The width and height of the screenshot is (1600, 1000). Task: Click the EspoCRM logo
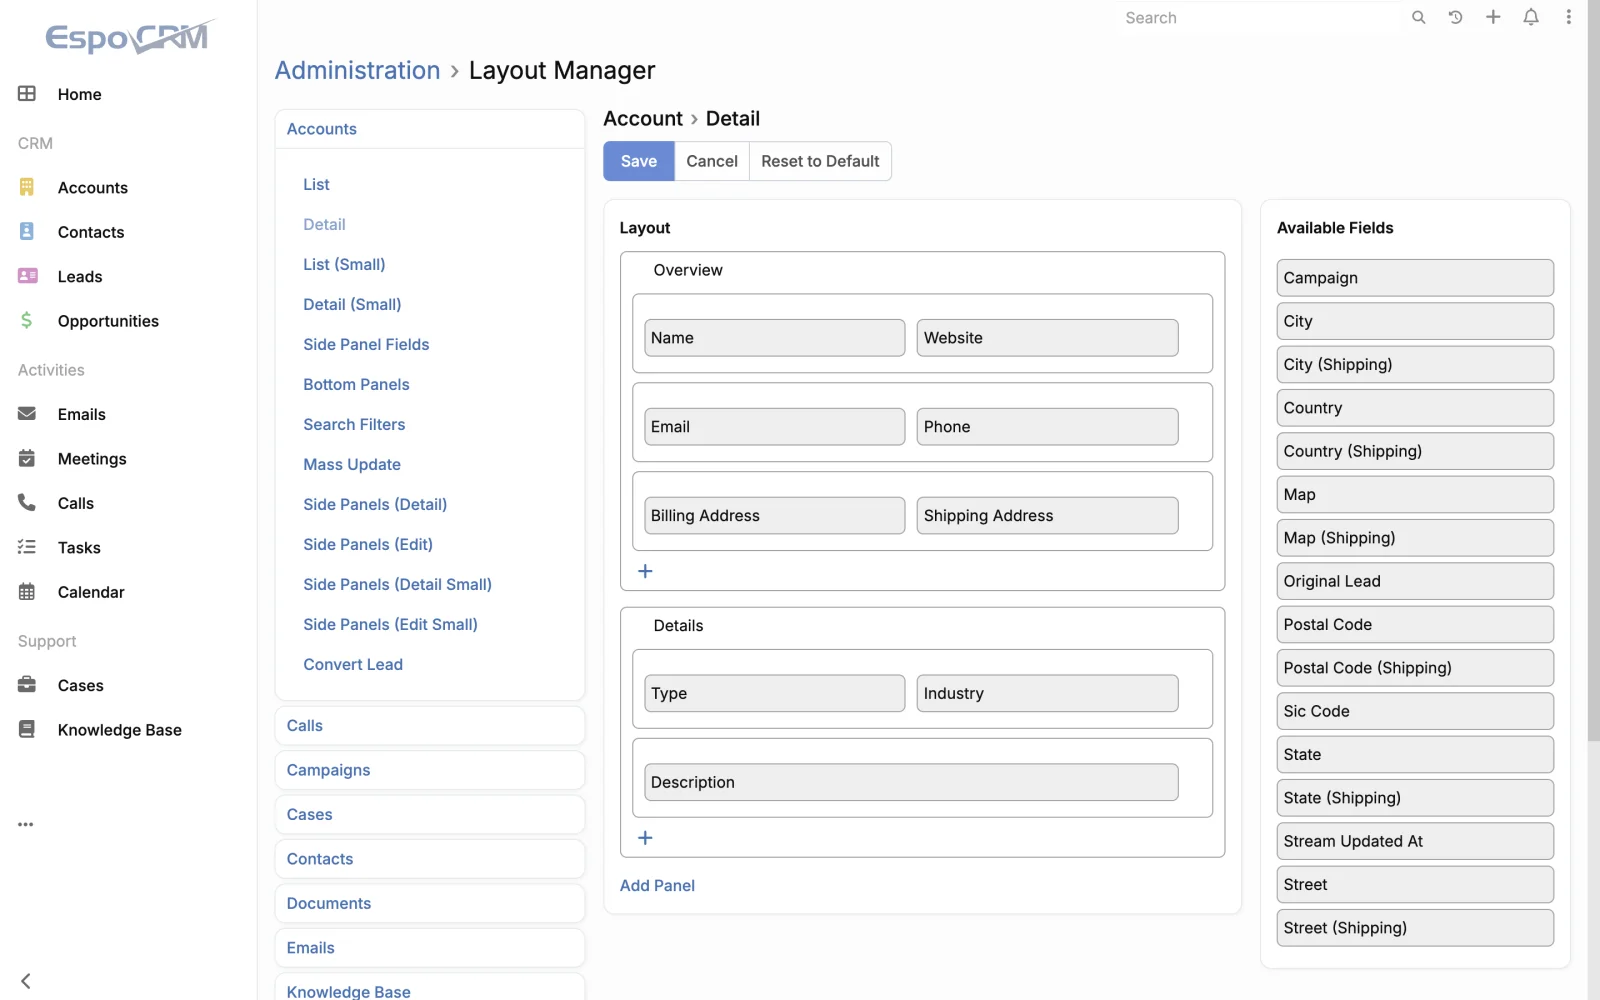(130, 36)
